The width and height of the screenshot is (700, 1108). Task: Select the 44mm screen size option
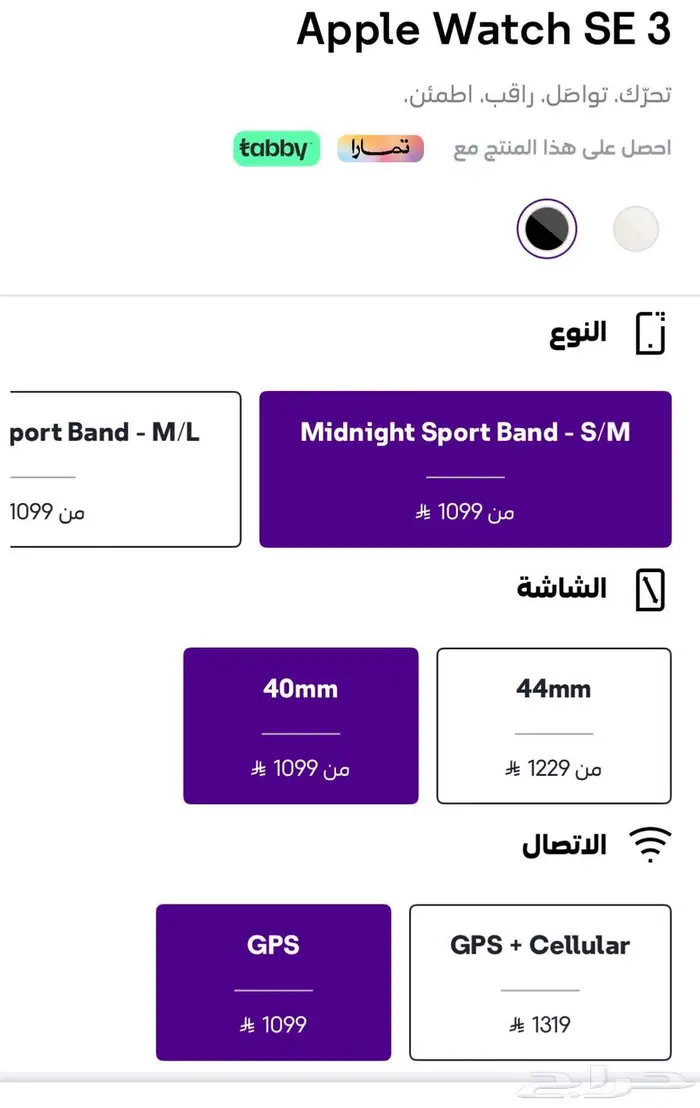[553, 724]
